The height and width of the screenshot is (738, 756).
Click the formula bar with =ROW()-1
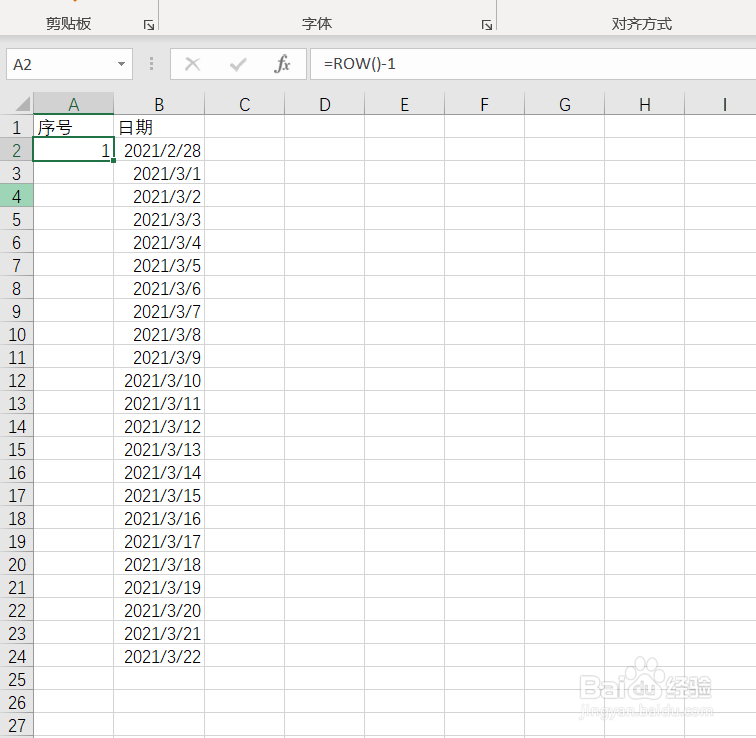(533, 64)
